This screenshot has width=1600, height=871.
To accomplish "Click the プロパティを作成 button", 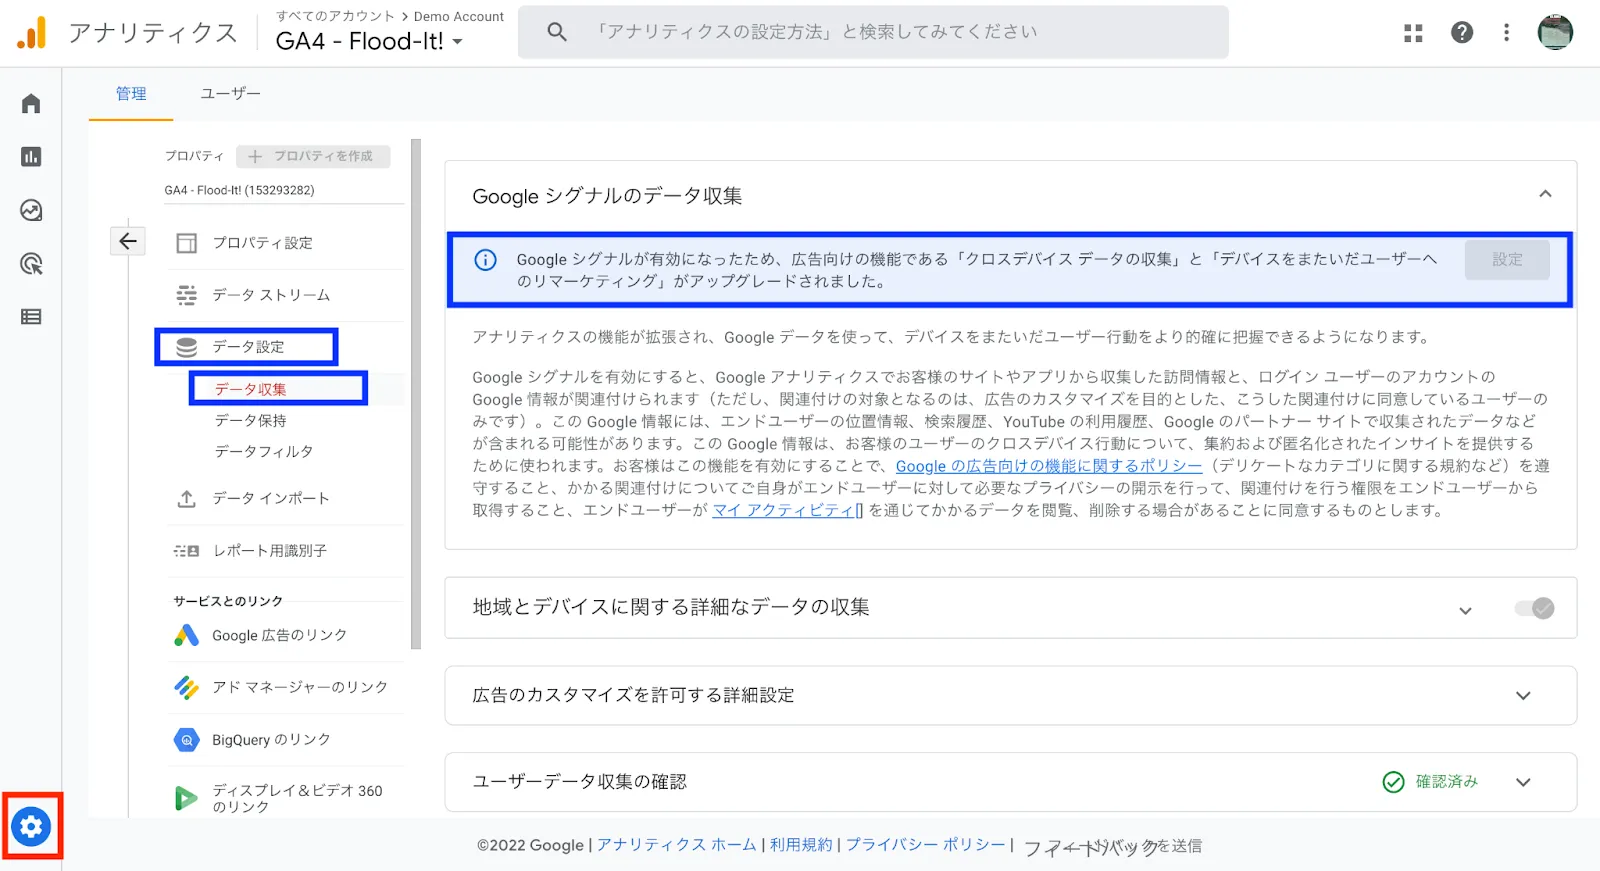I will click(x=313, y=156).
